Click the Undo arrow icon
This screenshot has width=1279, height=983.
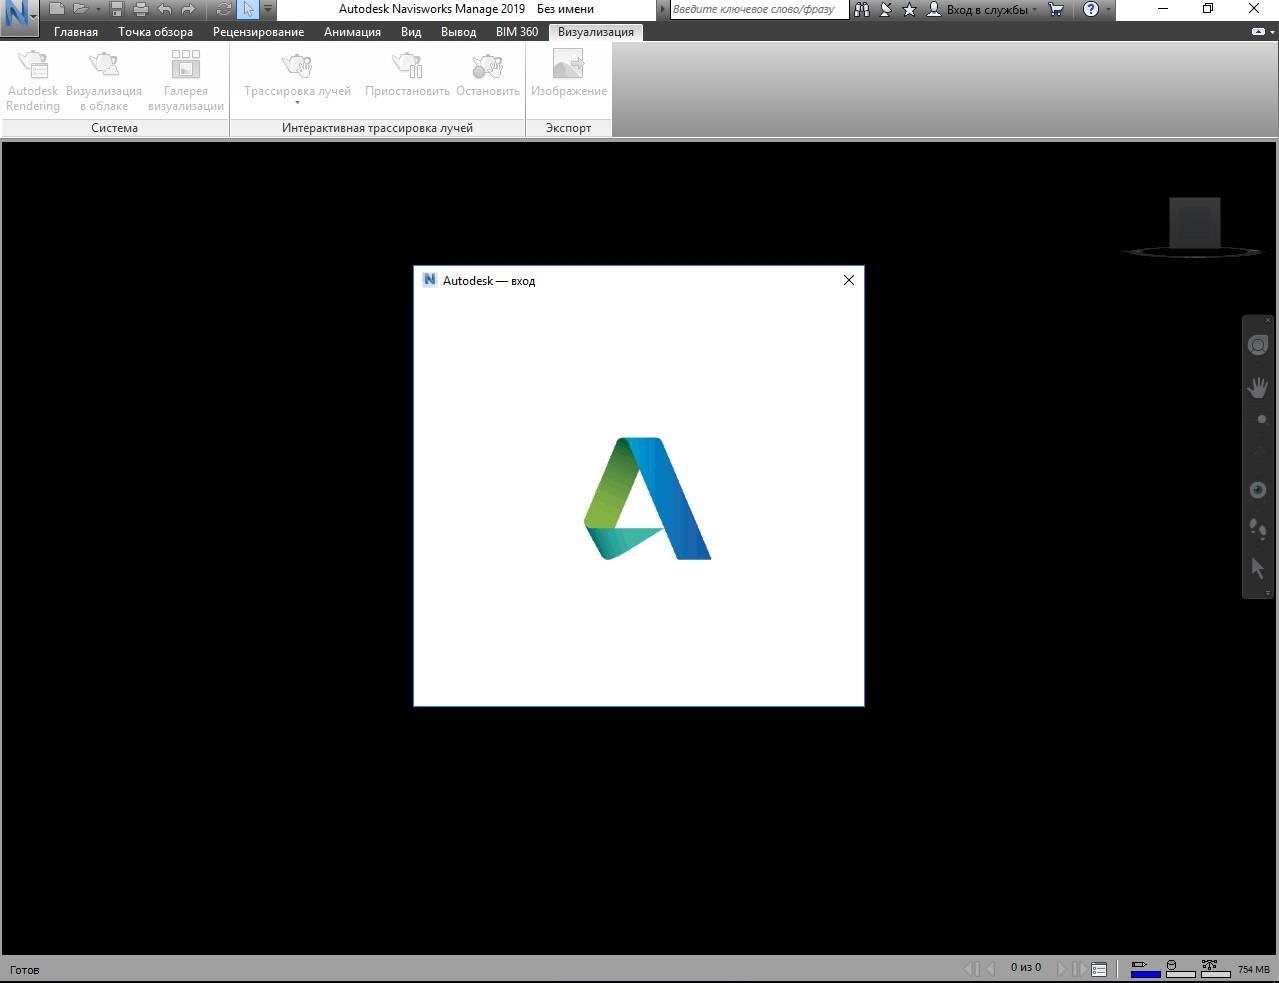click(165, 9)
